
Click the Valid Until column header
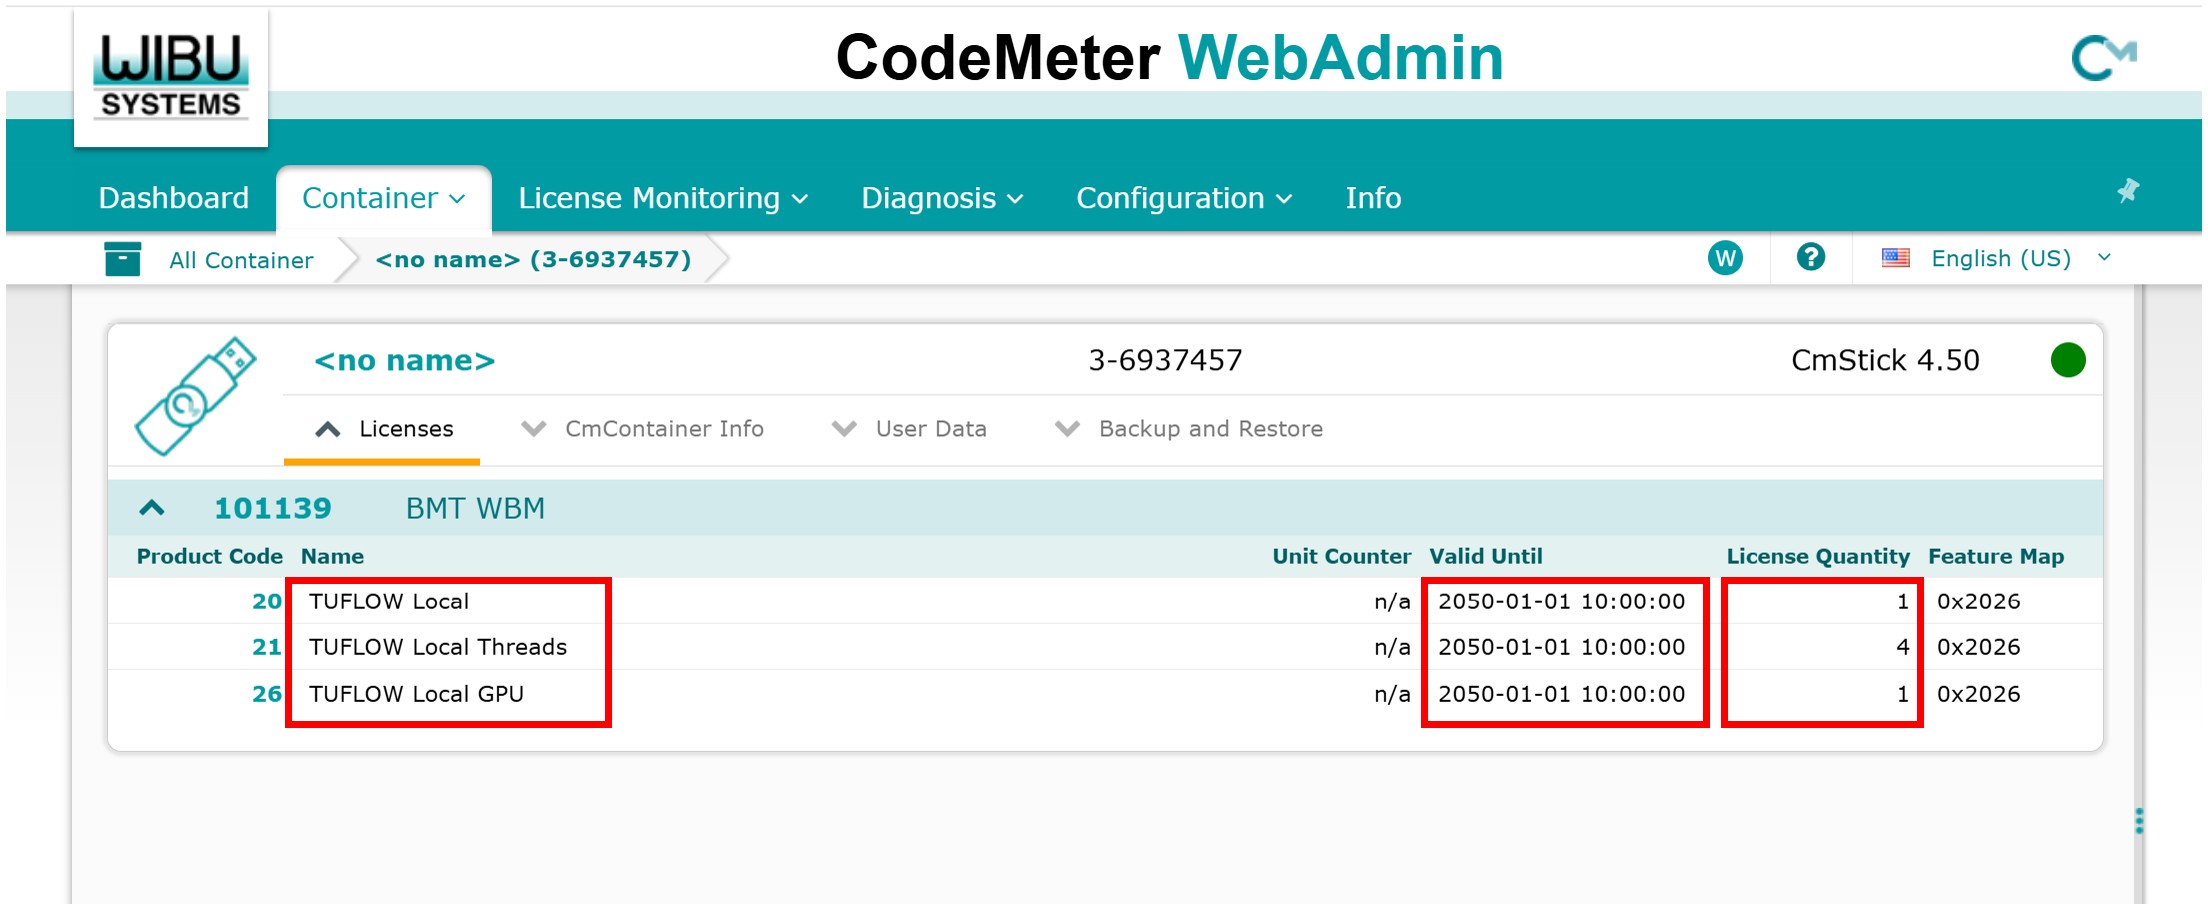(x=1486, y=556)
